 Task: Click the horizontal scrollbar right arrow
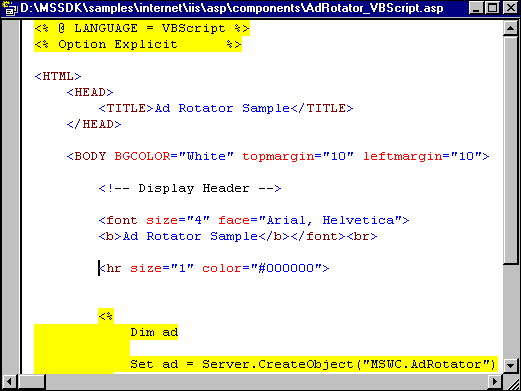pos(495,381)
